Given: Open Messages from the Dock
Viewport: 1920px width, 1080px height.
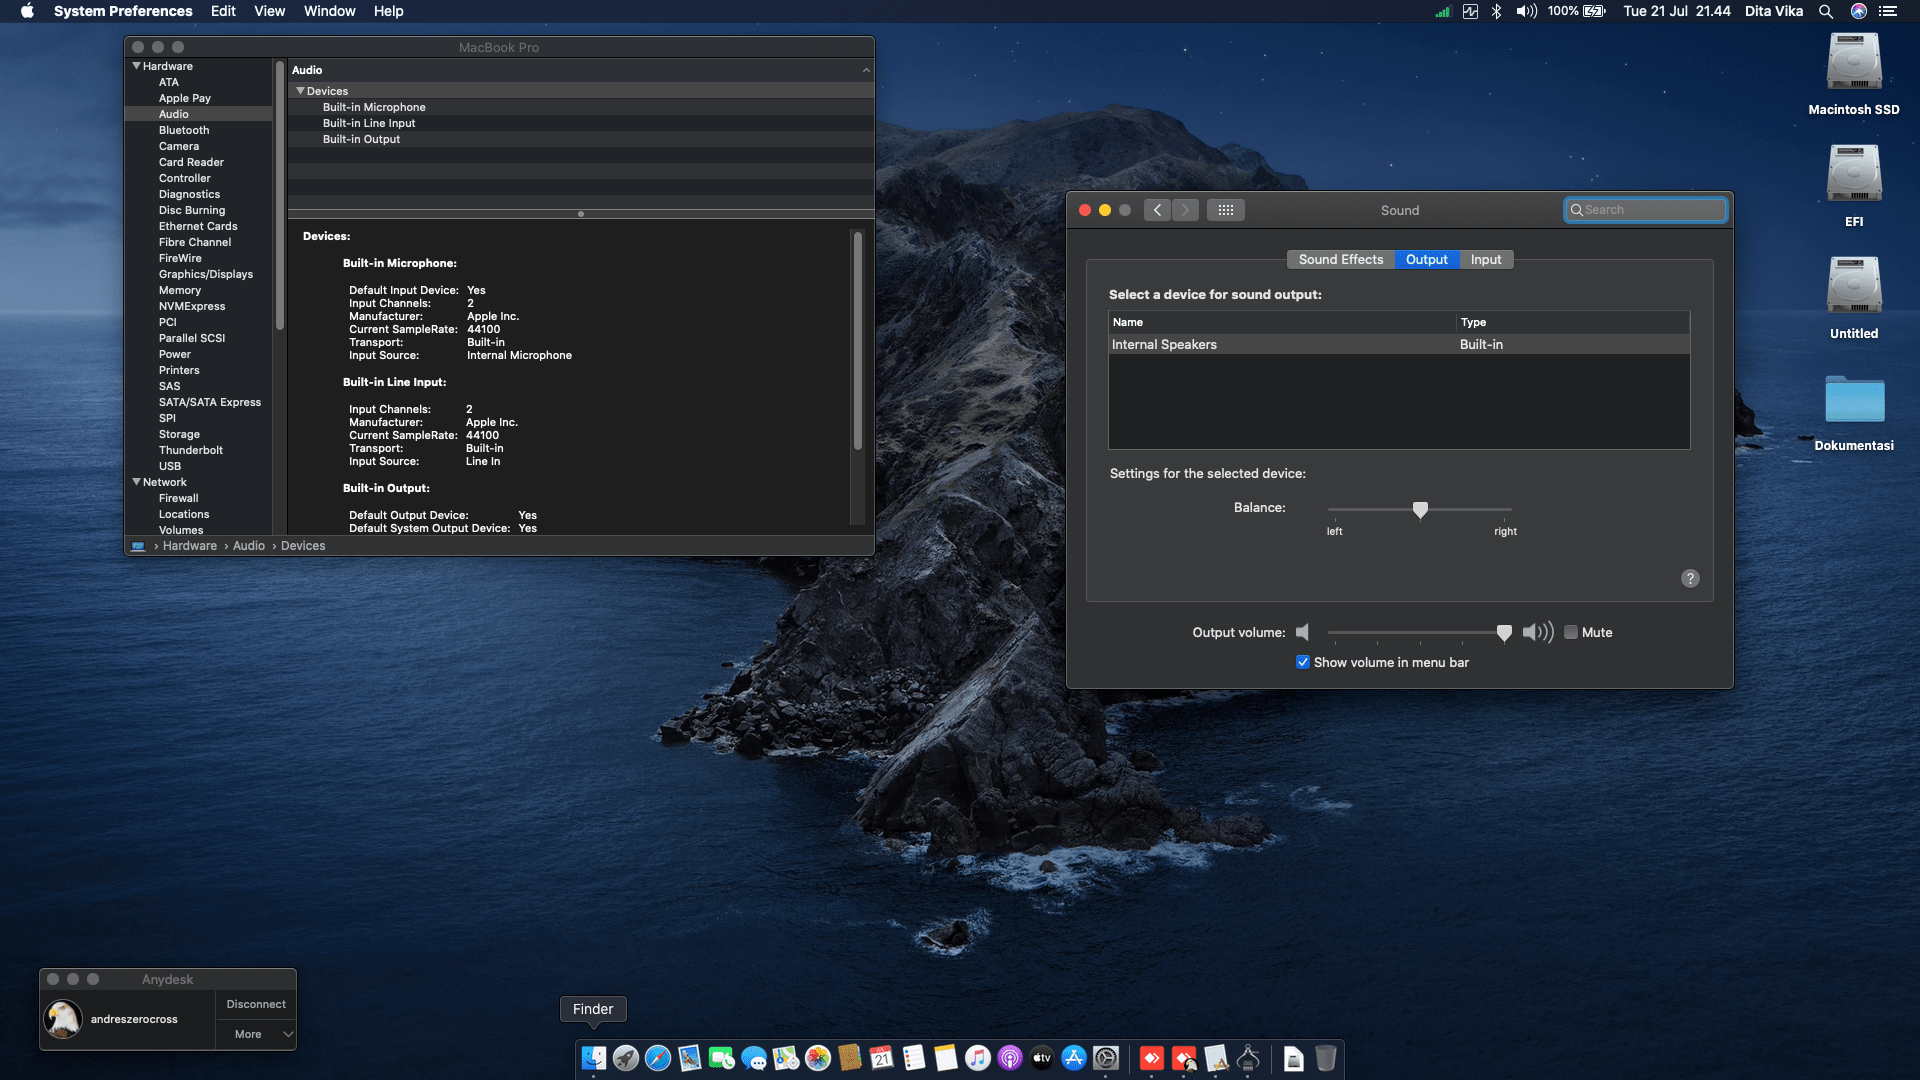Looking at the screenshot, I should [754, 1058].
